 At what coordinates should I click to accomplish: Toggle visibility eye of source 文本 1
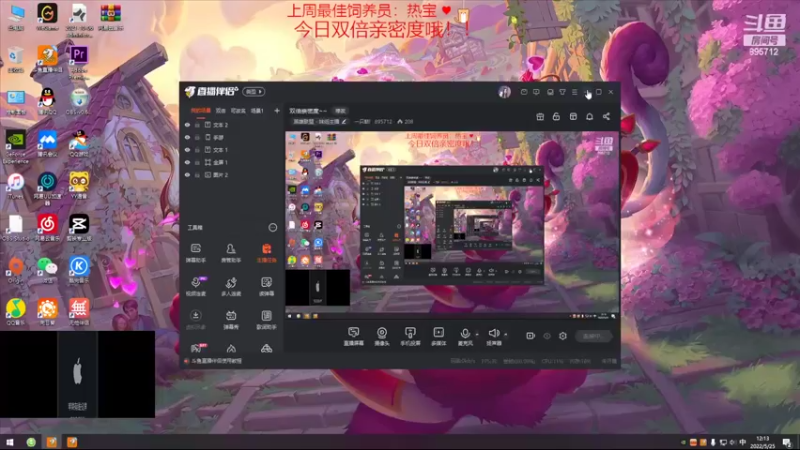[x=187, y=150]
